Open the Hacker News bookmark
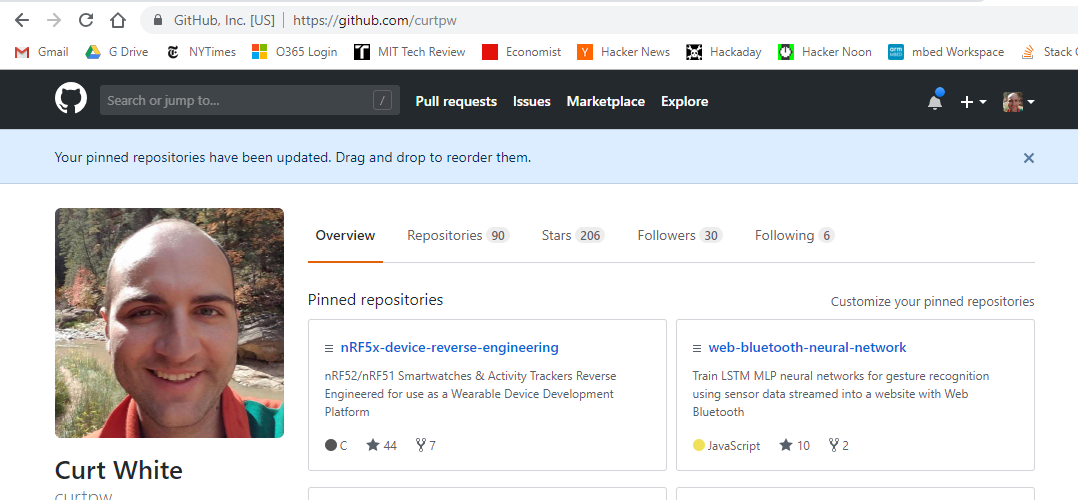The image size is (1078, 500). tap(624, 52)
